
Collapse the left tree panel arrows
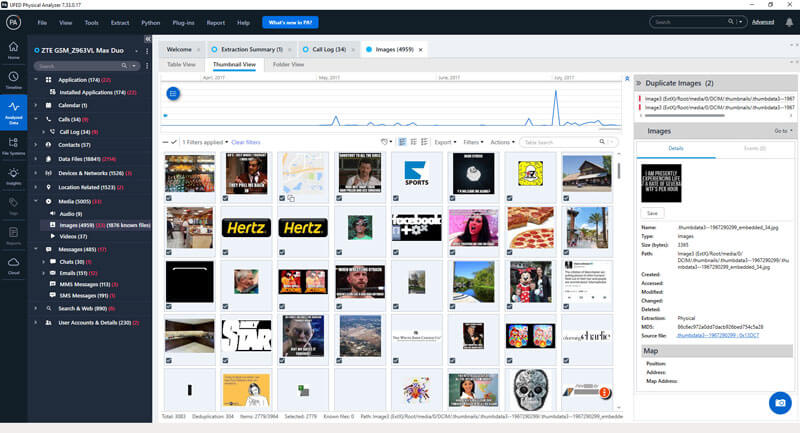pos(147,39)
